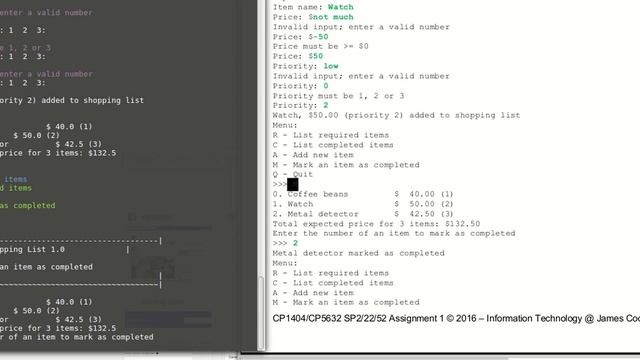This screenshot has height=360, width=640.
Task: Select the 'Price must be >= $0' message
Action: (x=320, y=46)
